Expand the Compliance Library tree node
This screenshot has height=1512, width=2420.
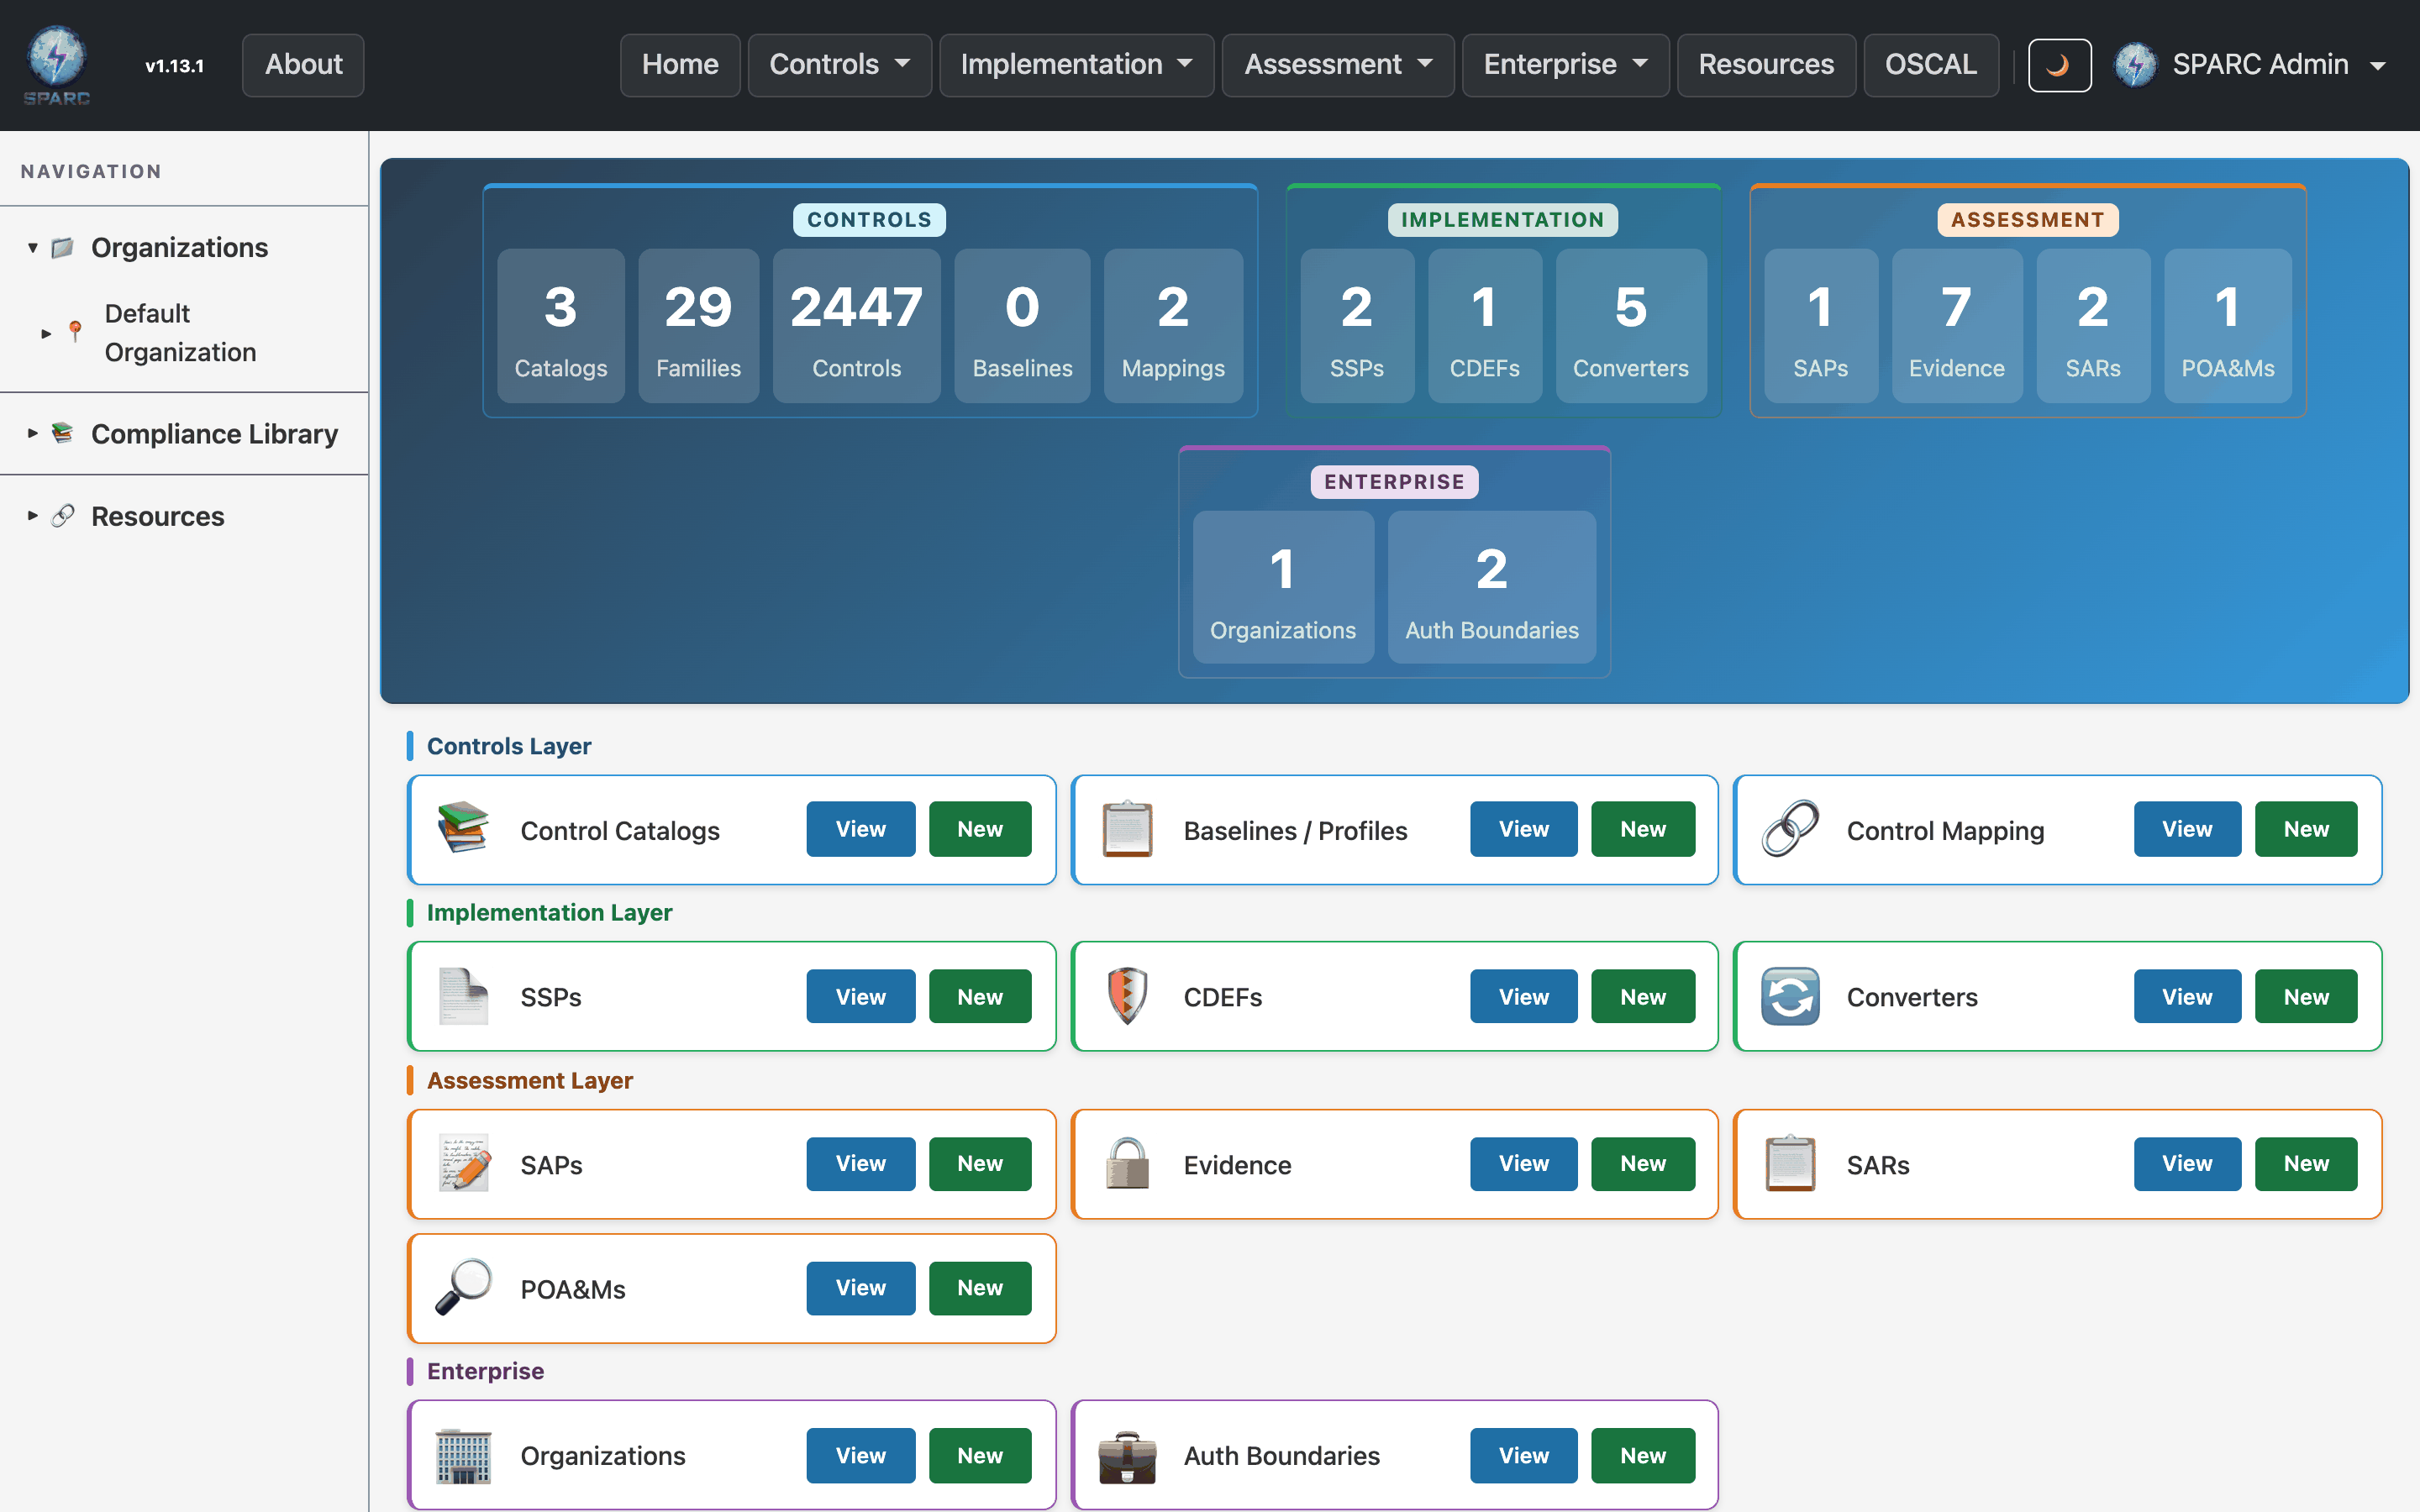pyautogui.click(x=33, y=433)
